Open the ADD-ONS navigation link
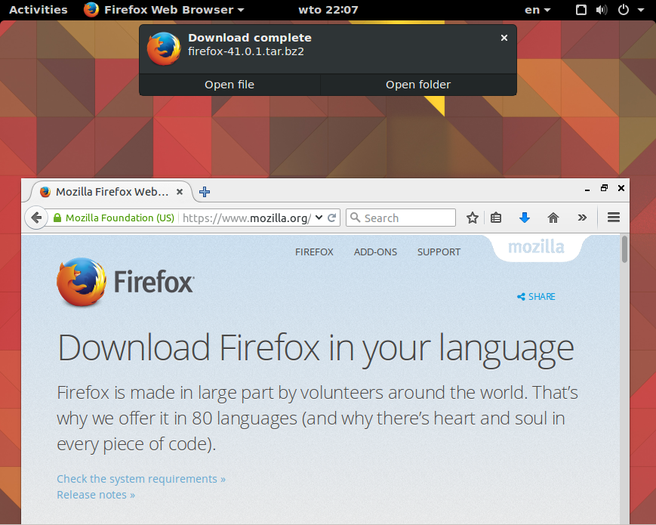Viewport: 656px width, 525px height. (375, 252)
